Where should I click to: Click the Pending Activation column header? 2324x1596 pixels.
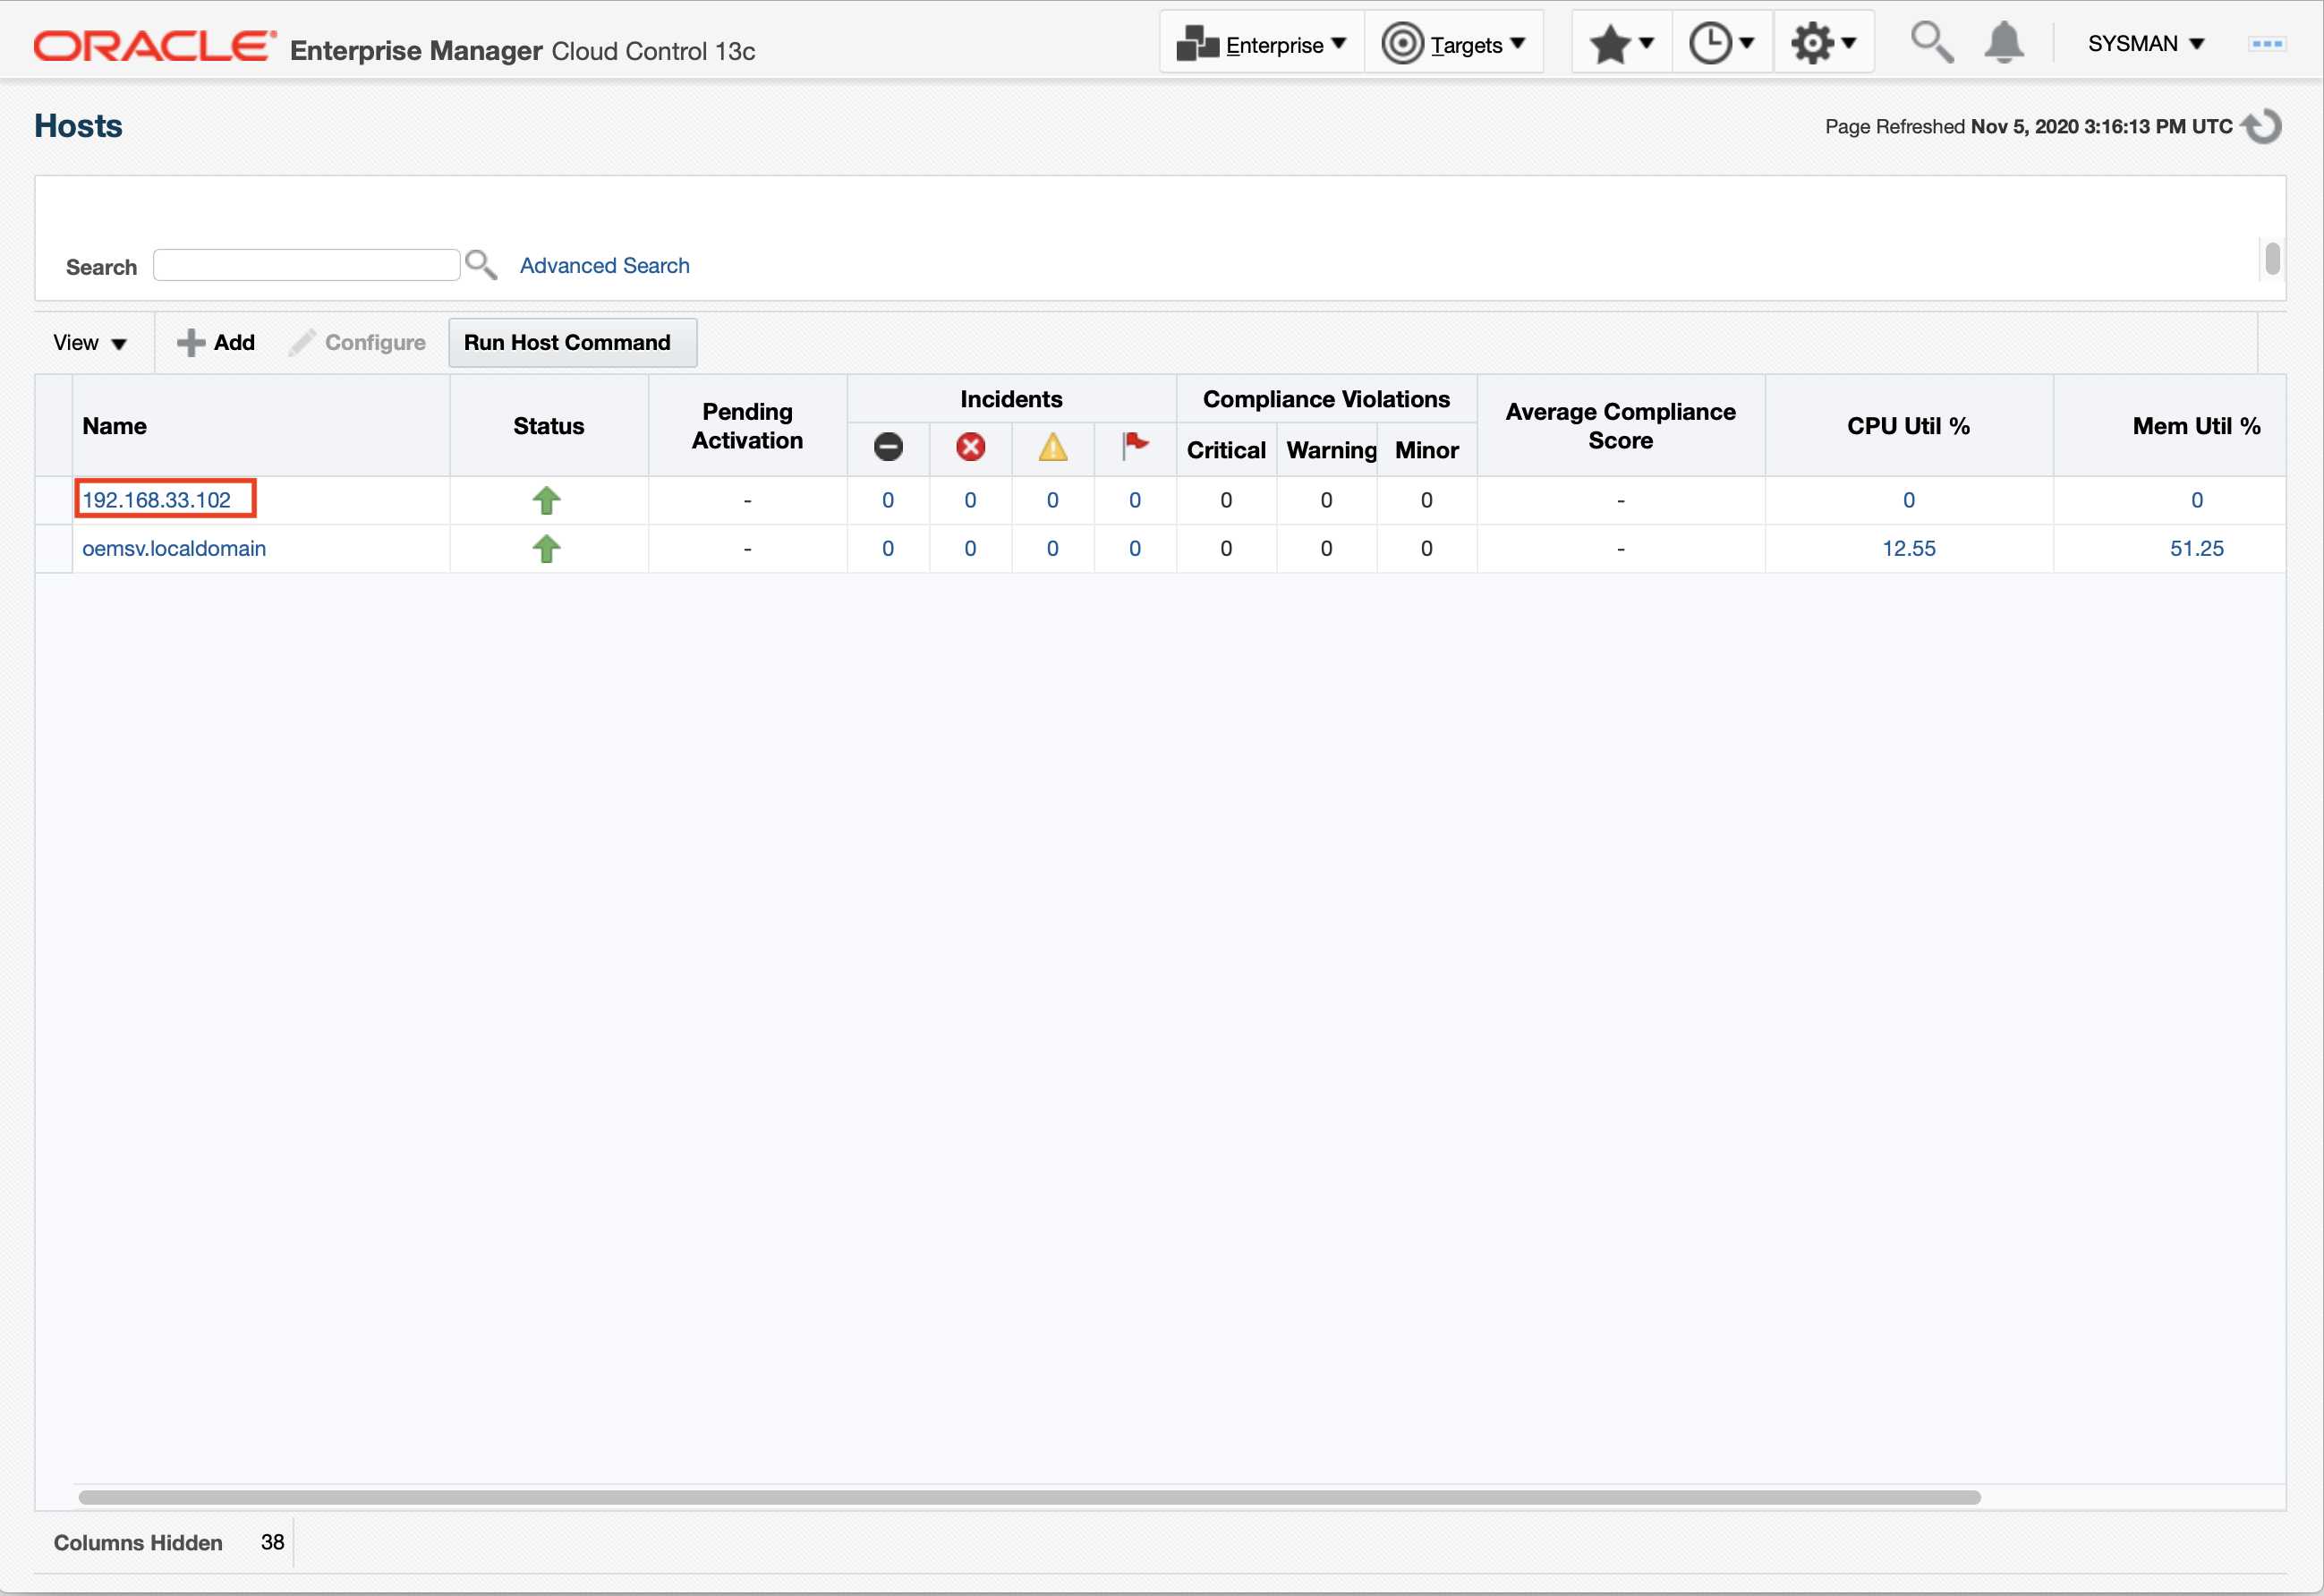747,426
